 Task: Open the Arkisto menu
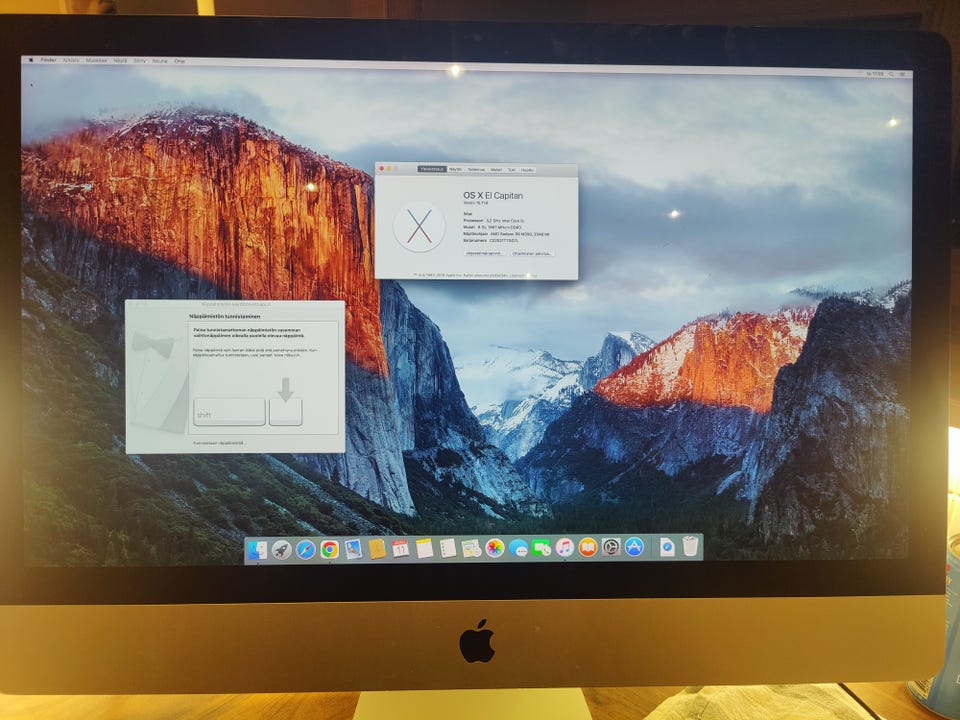click(x=71, y=61)
